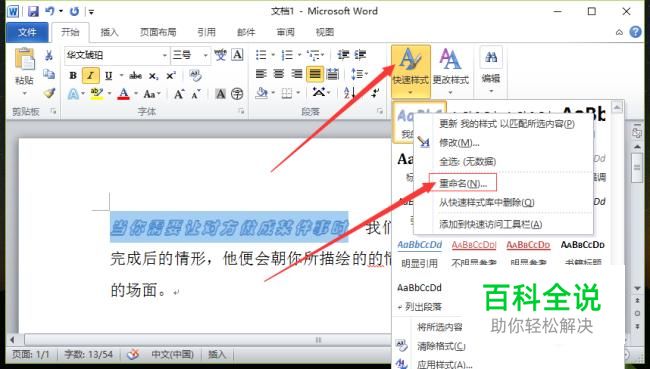The height and width of the screenshot is (369, 650).
Task: Toggle Underline formatting
Action: [109, 75]
